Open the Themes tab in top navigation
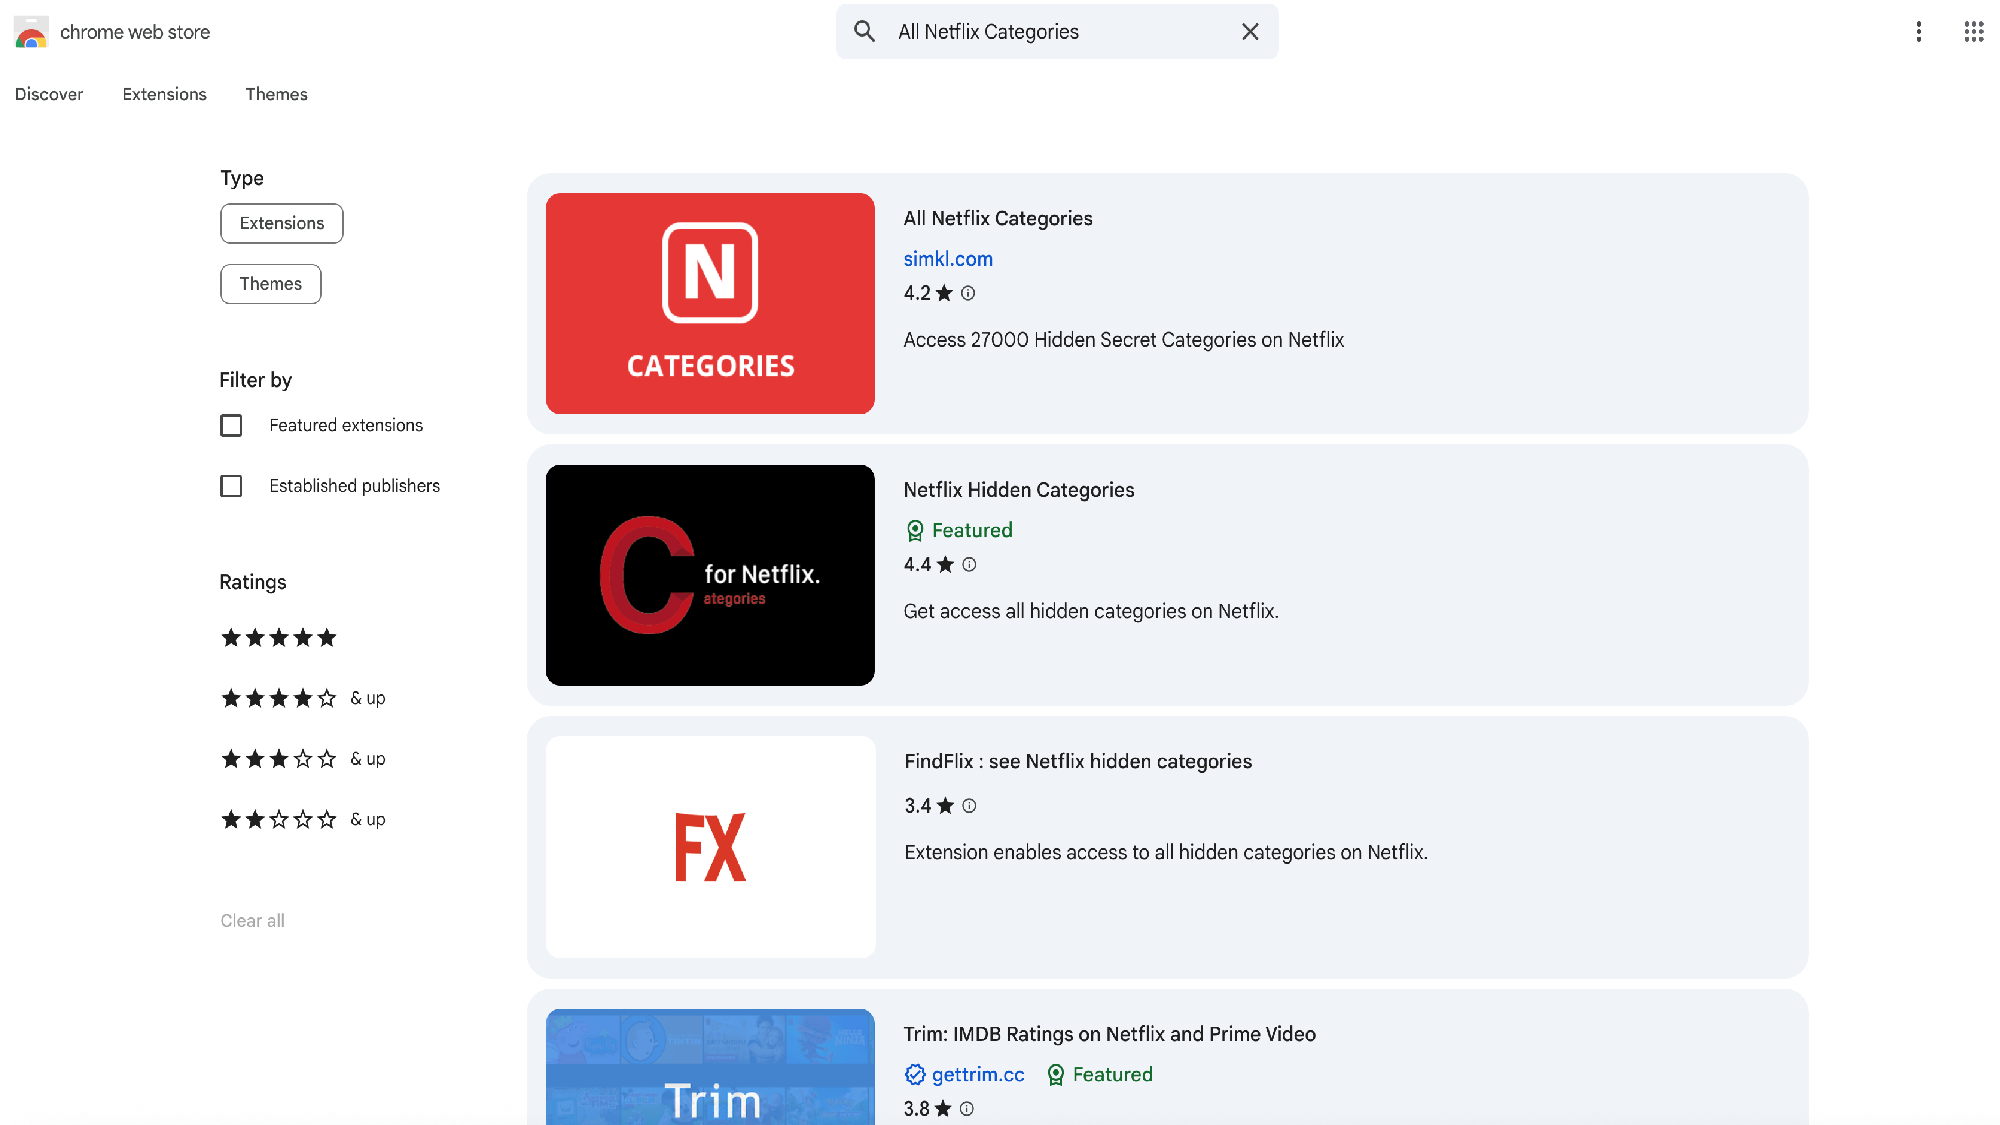2000x1125 pixels. pos(276,94)
